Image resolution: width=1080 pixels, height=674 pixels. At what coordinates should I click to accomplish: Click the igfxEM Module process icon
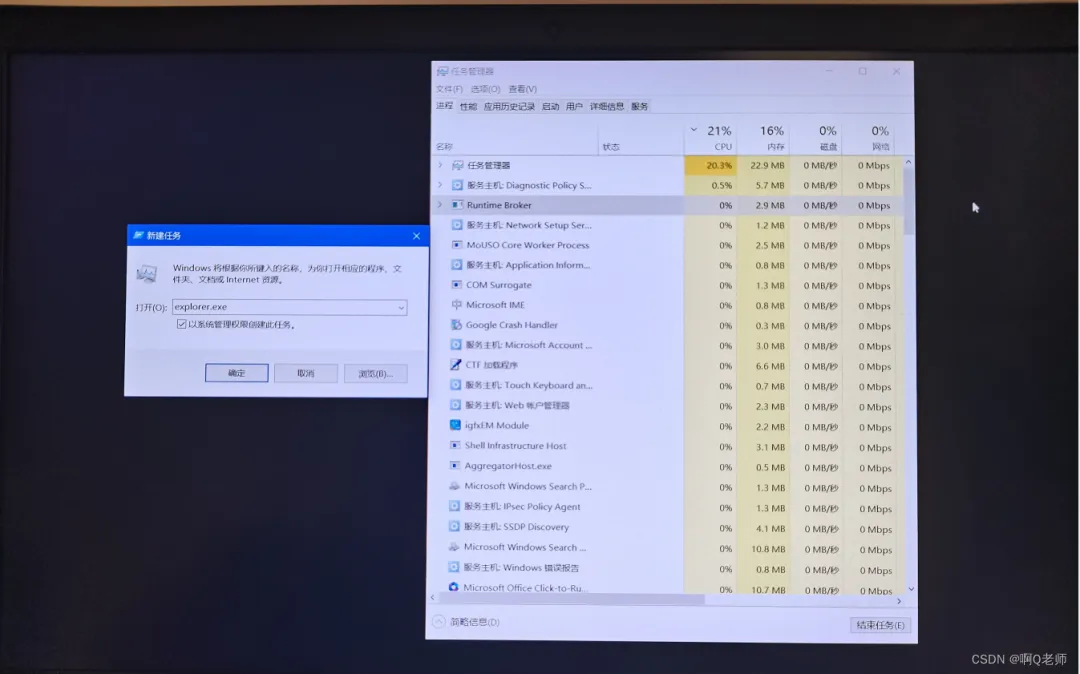(x=455, y=426)
